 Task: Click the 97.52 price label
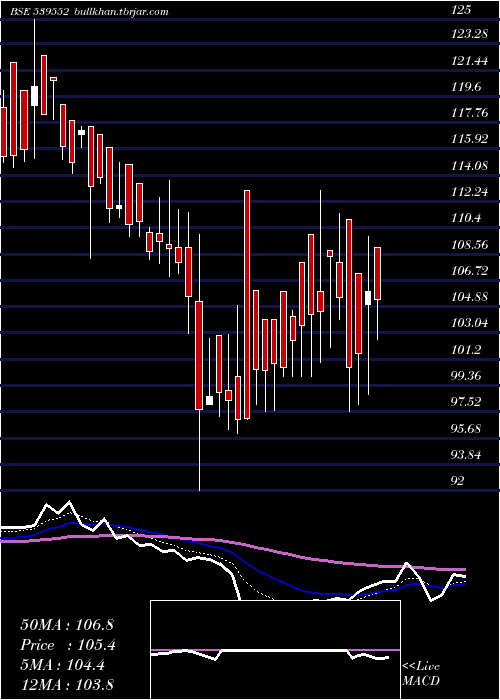466,402
